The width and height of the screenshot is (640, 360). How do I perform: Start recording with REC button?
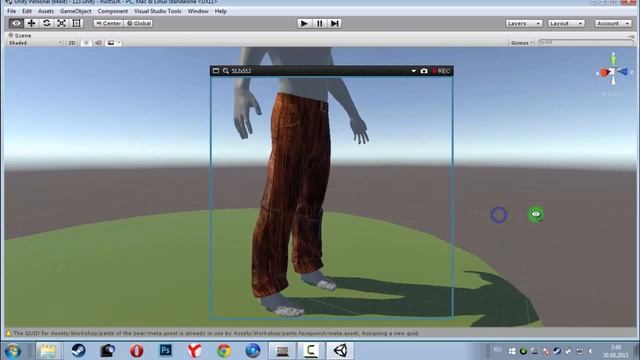[x=441, y=71]
